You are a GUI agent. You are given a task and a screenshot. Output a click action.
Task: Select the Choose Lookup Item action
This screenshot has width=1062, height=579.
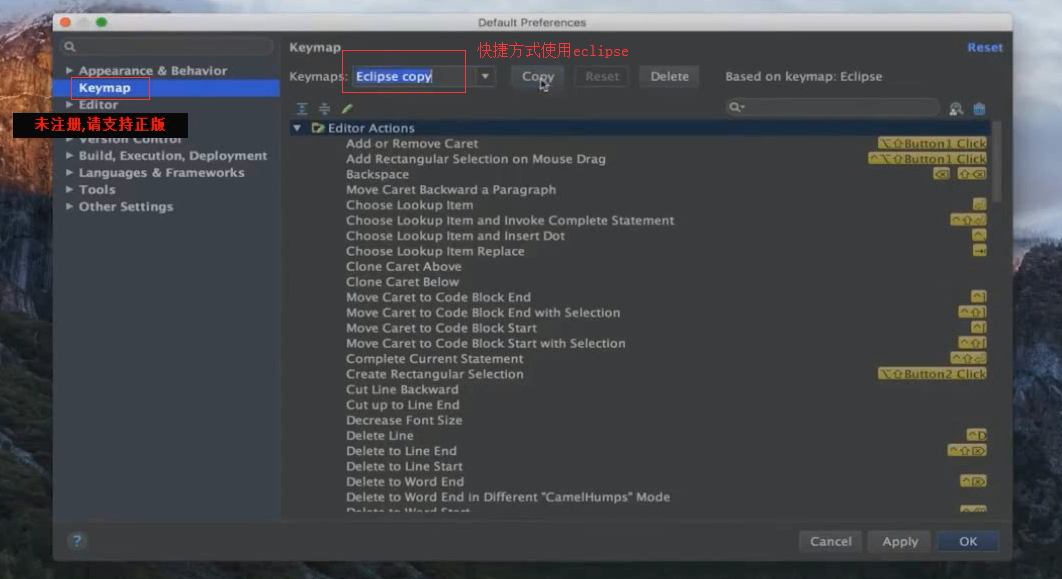[409, 205]
